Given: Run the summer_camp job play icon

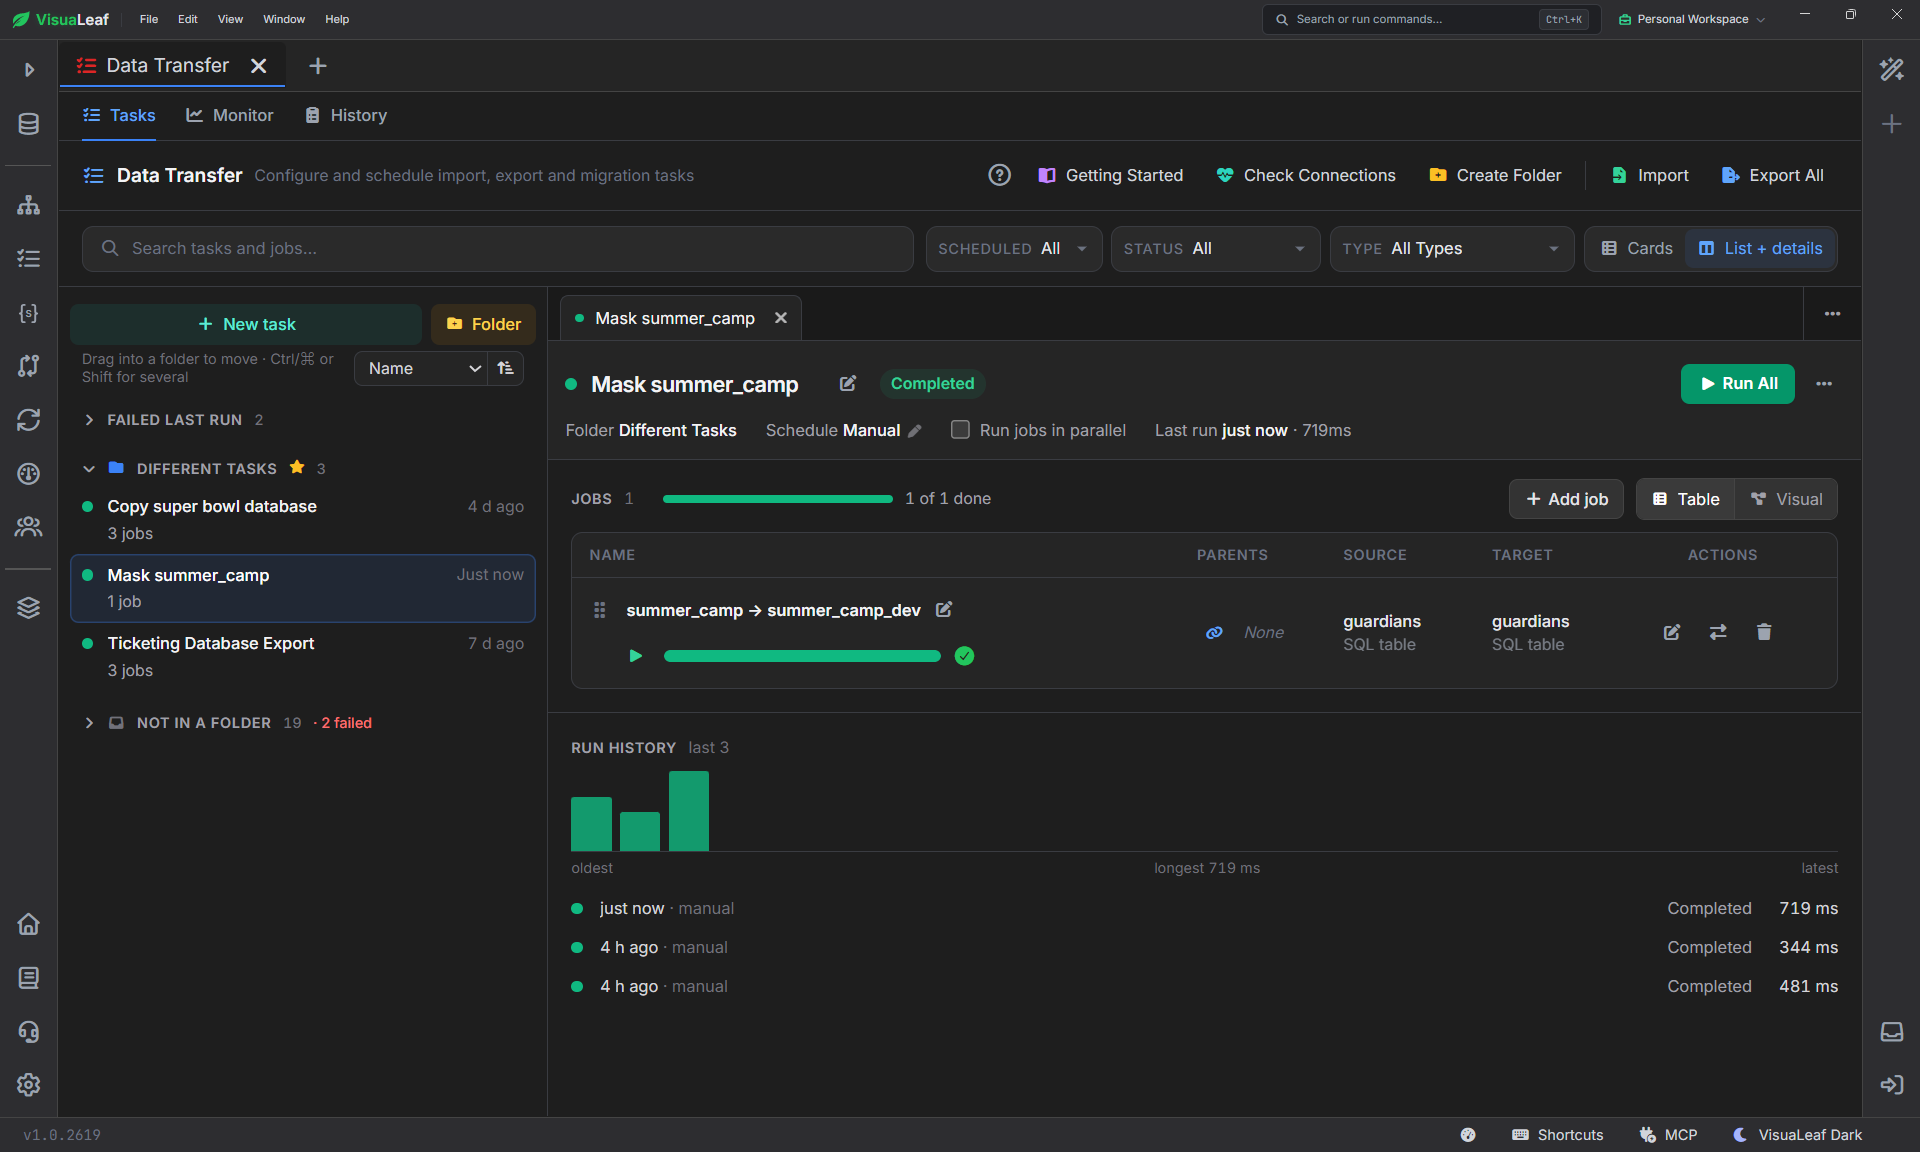Looking at the screenshot, I should pyautogui.click(x=635, y=656).
